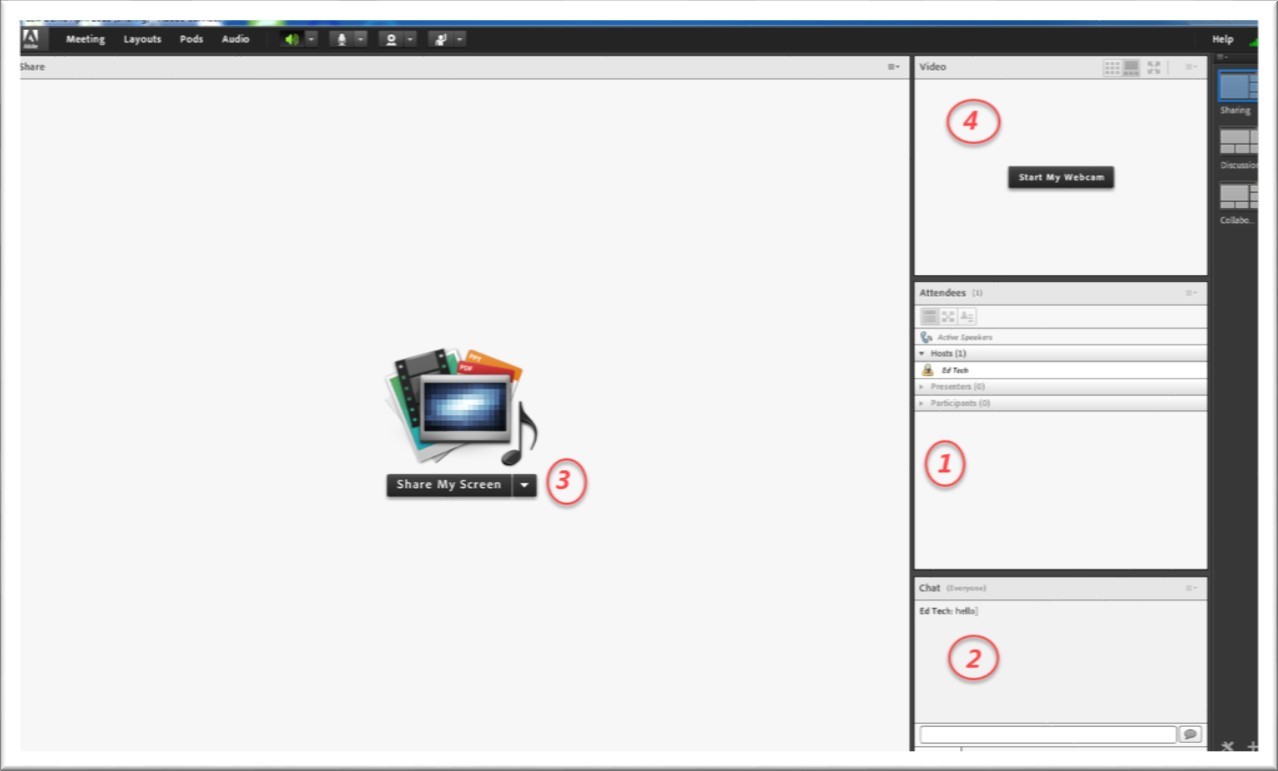
Task: Click the chat message input field
Action: [1048, 734]
